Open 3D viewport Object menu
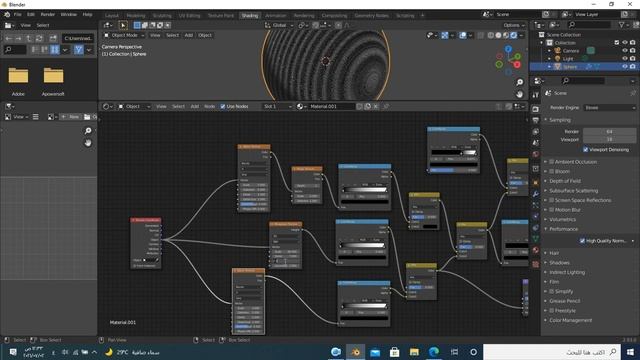This screenshot has height=360, width=640. tap(205, 36)
